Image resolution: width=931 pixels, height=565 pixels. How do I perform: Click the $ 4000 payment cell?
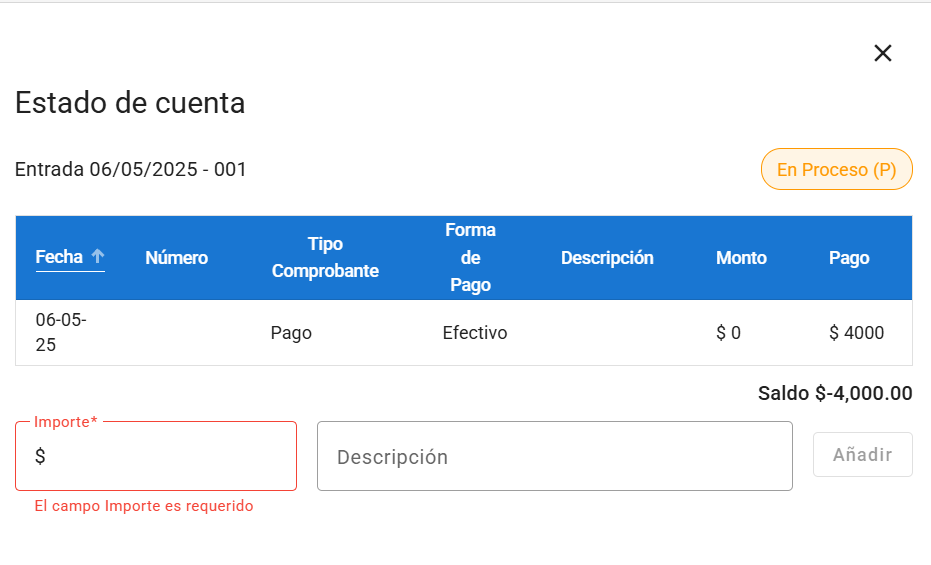point(856,332)
